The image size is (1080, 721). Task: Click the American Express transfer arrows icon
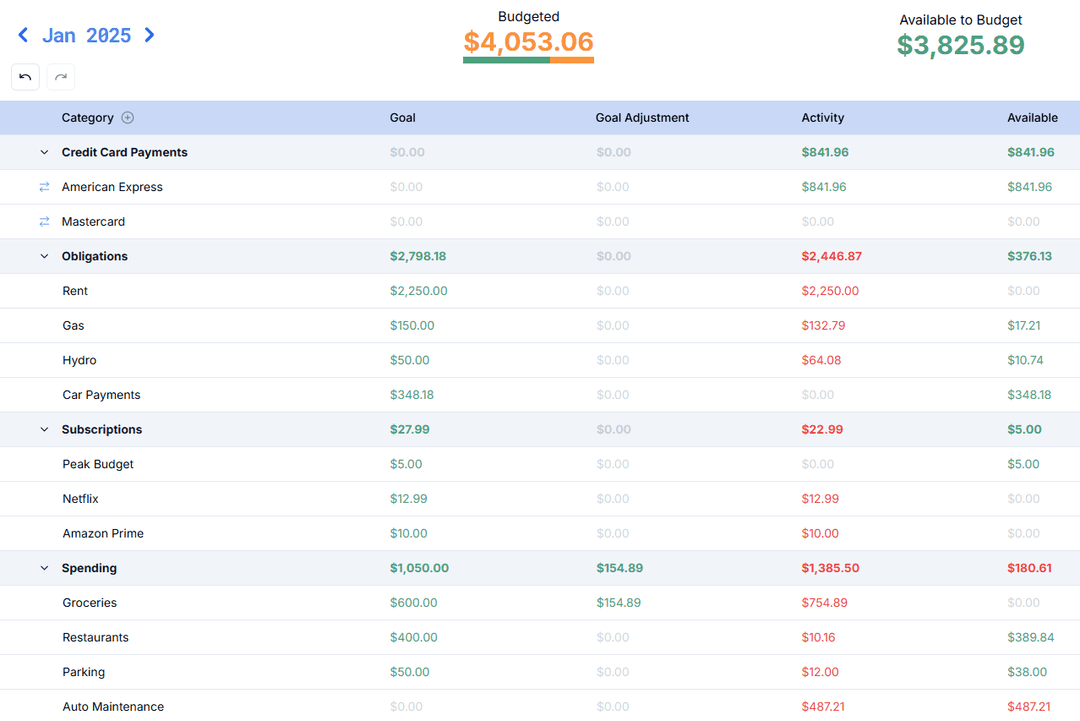coord(44,187)
